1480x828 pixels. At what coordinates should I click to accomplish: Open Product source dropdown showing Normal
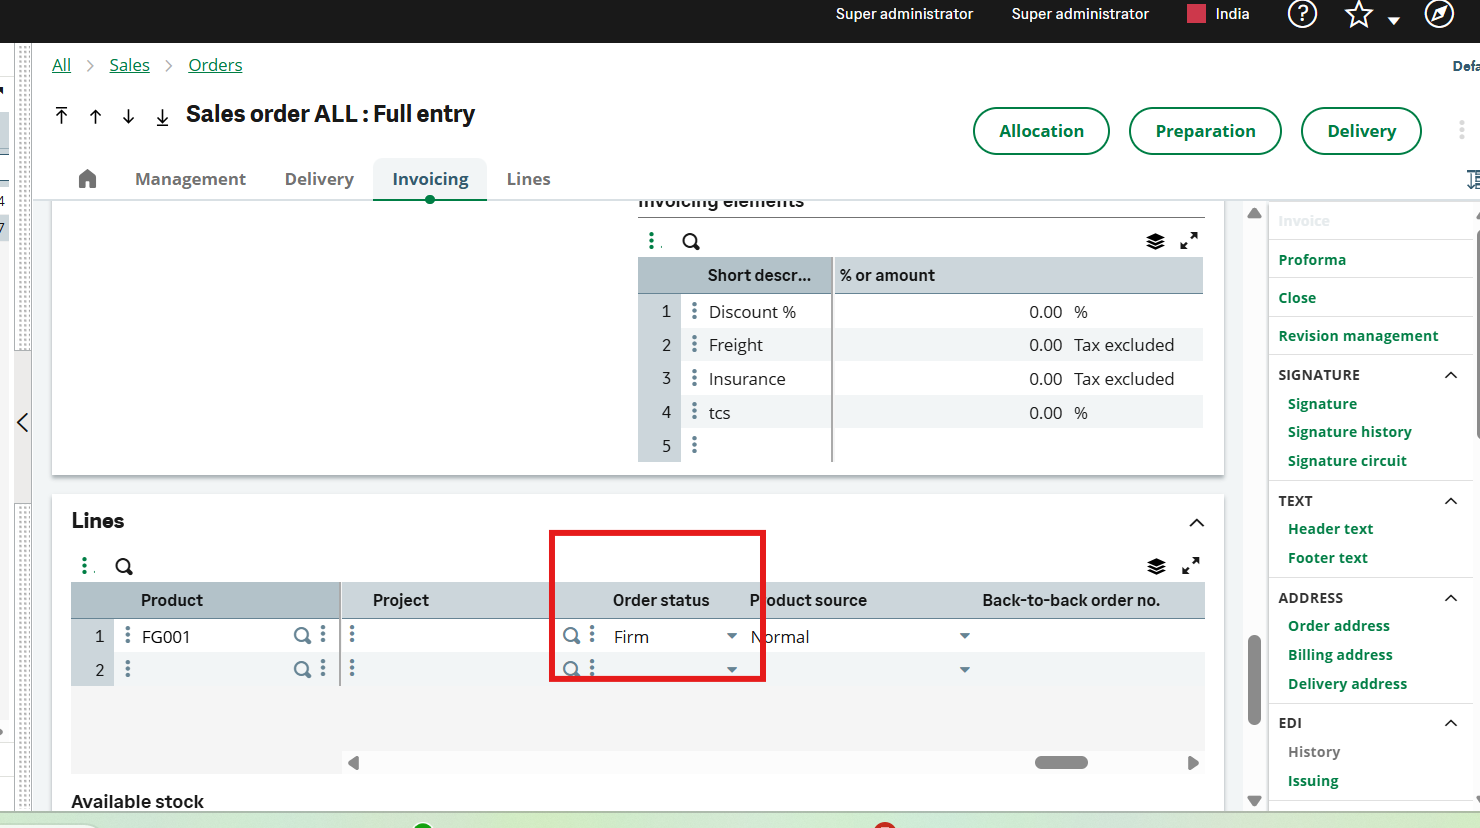964,636
